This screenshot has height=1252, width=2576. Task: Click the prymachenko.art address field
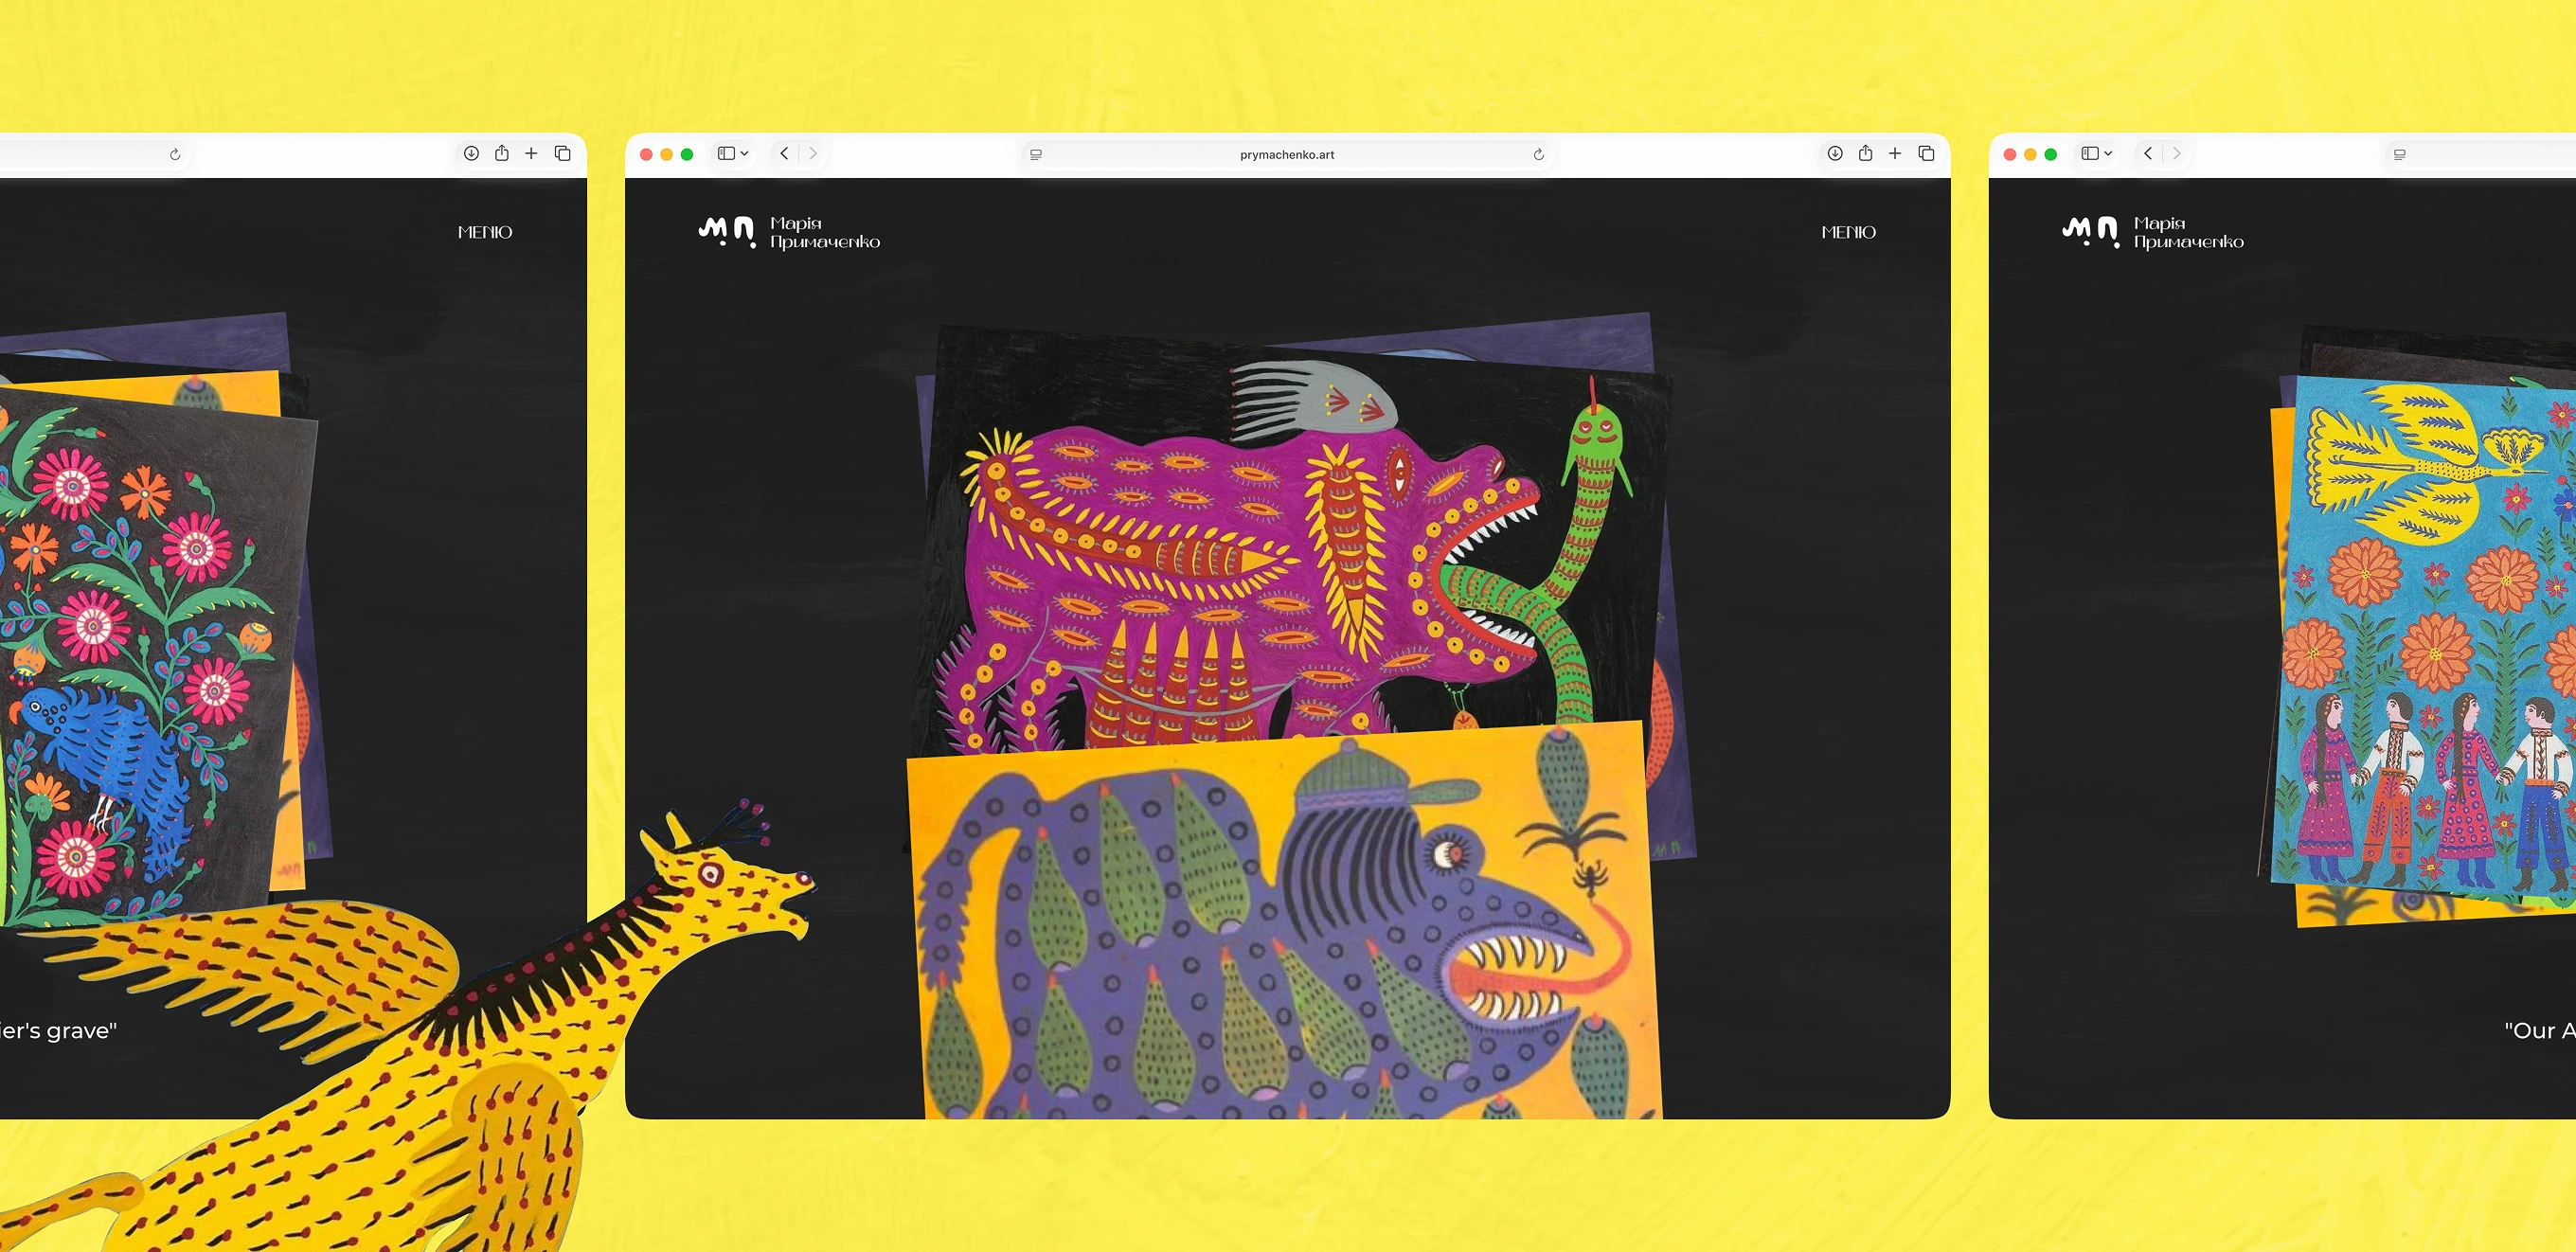point(1287,154)
